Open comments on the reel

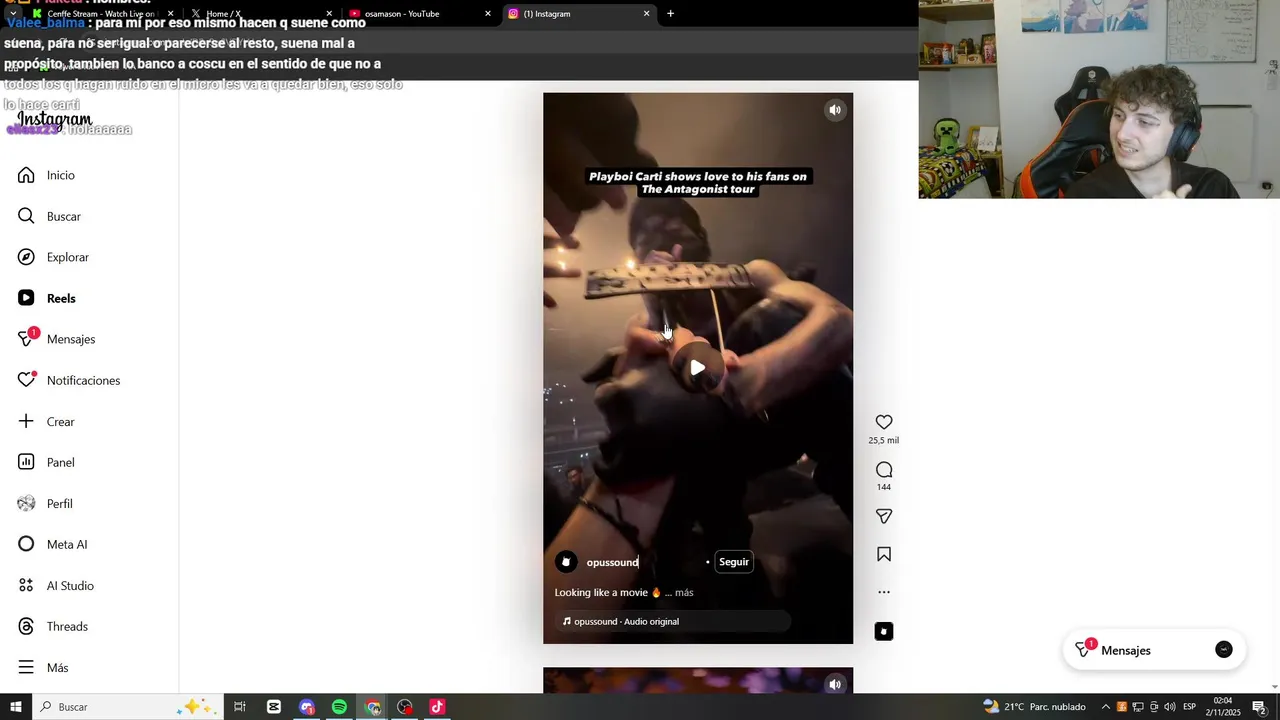pyautogui.click(x=884, y=470)
